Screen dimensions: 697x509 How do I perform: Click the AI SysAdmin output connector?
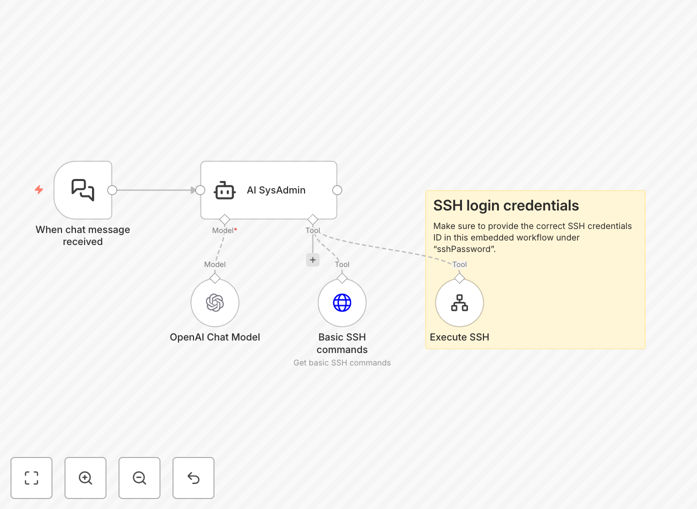tap(337, 190)
